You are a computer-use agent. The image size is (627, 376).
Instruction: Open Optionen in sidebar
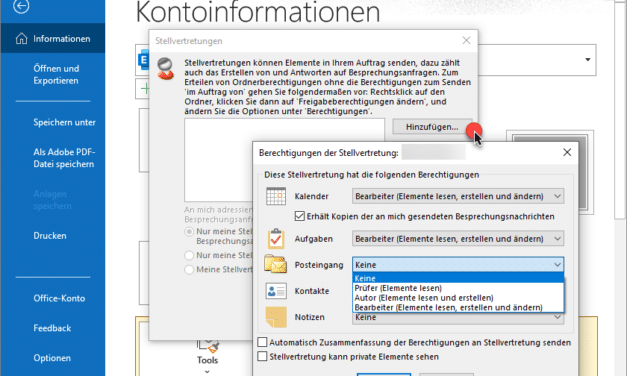tap(53, 358)
